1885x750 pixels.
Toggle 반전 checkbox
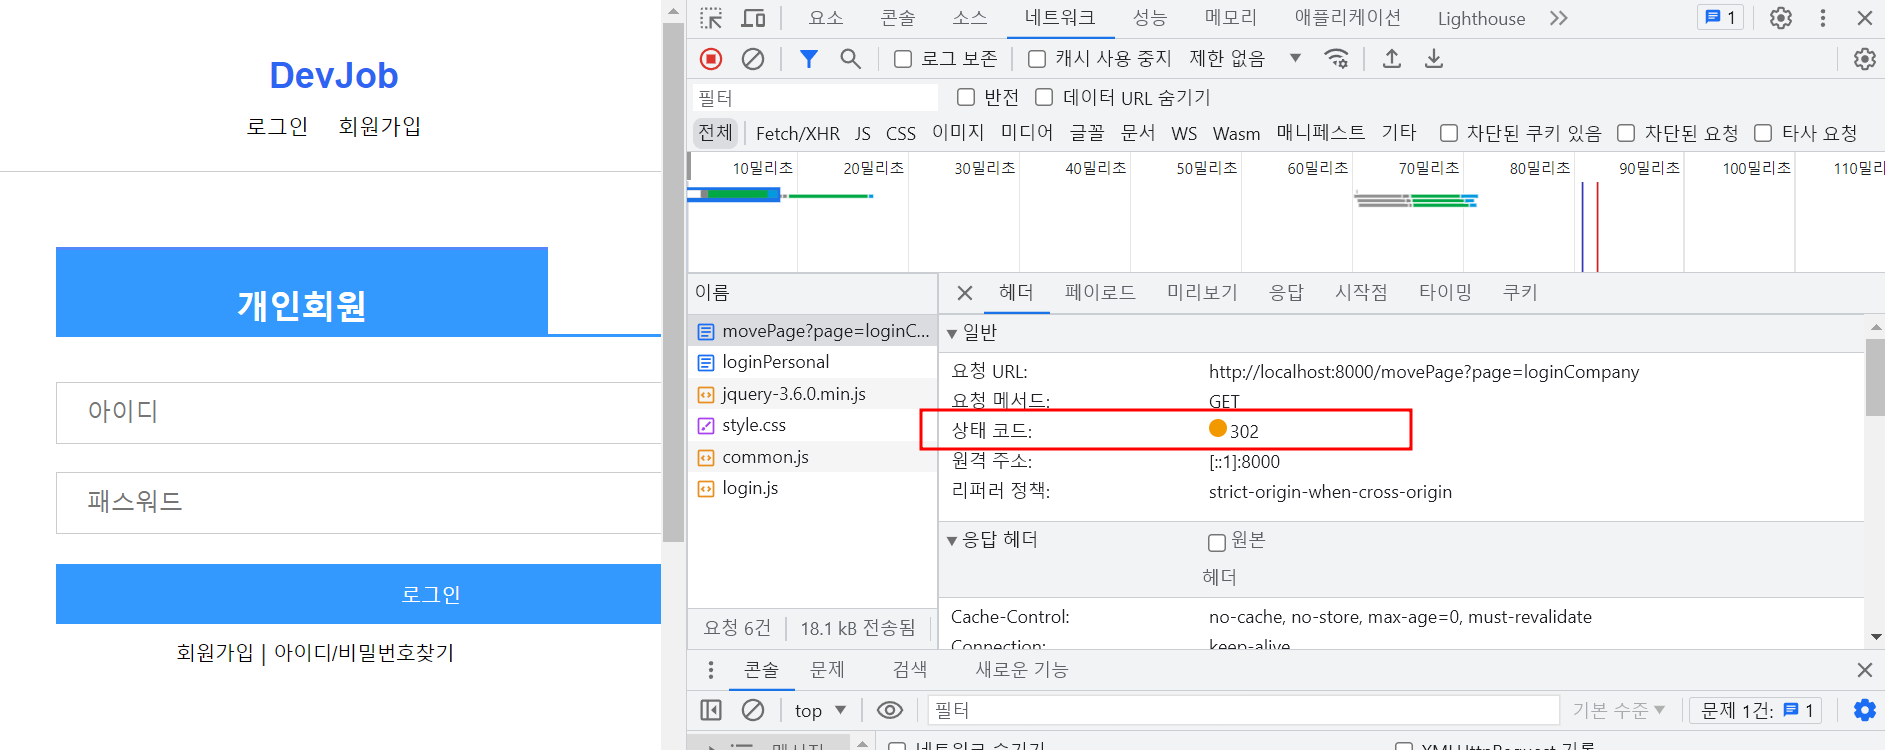coord(966,97)
